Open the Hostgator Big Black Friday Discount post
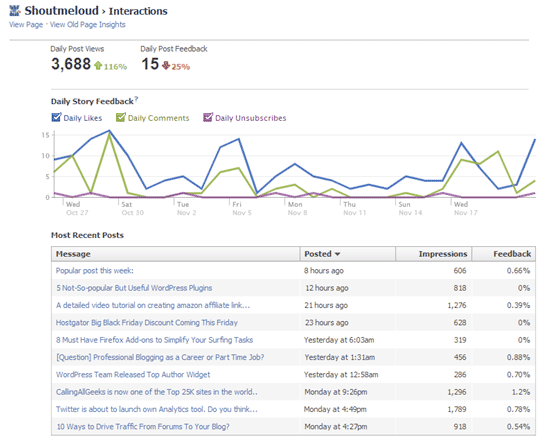Viewport: 544px width, 438px height. 147,323
